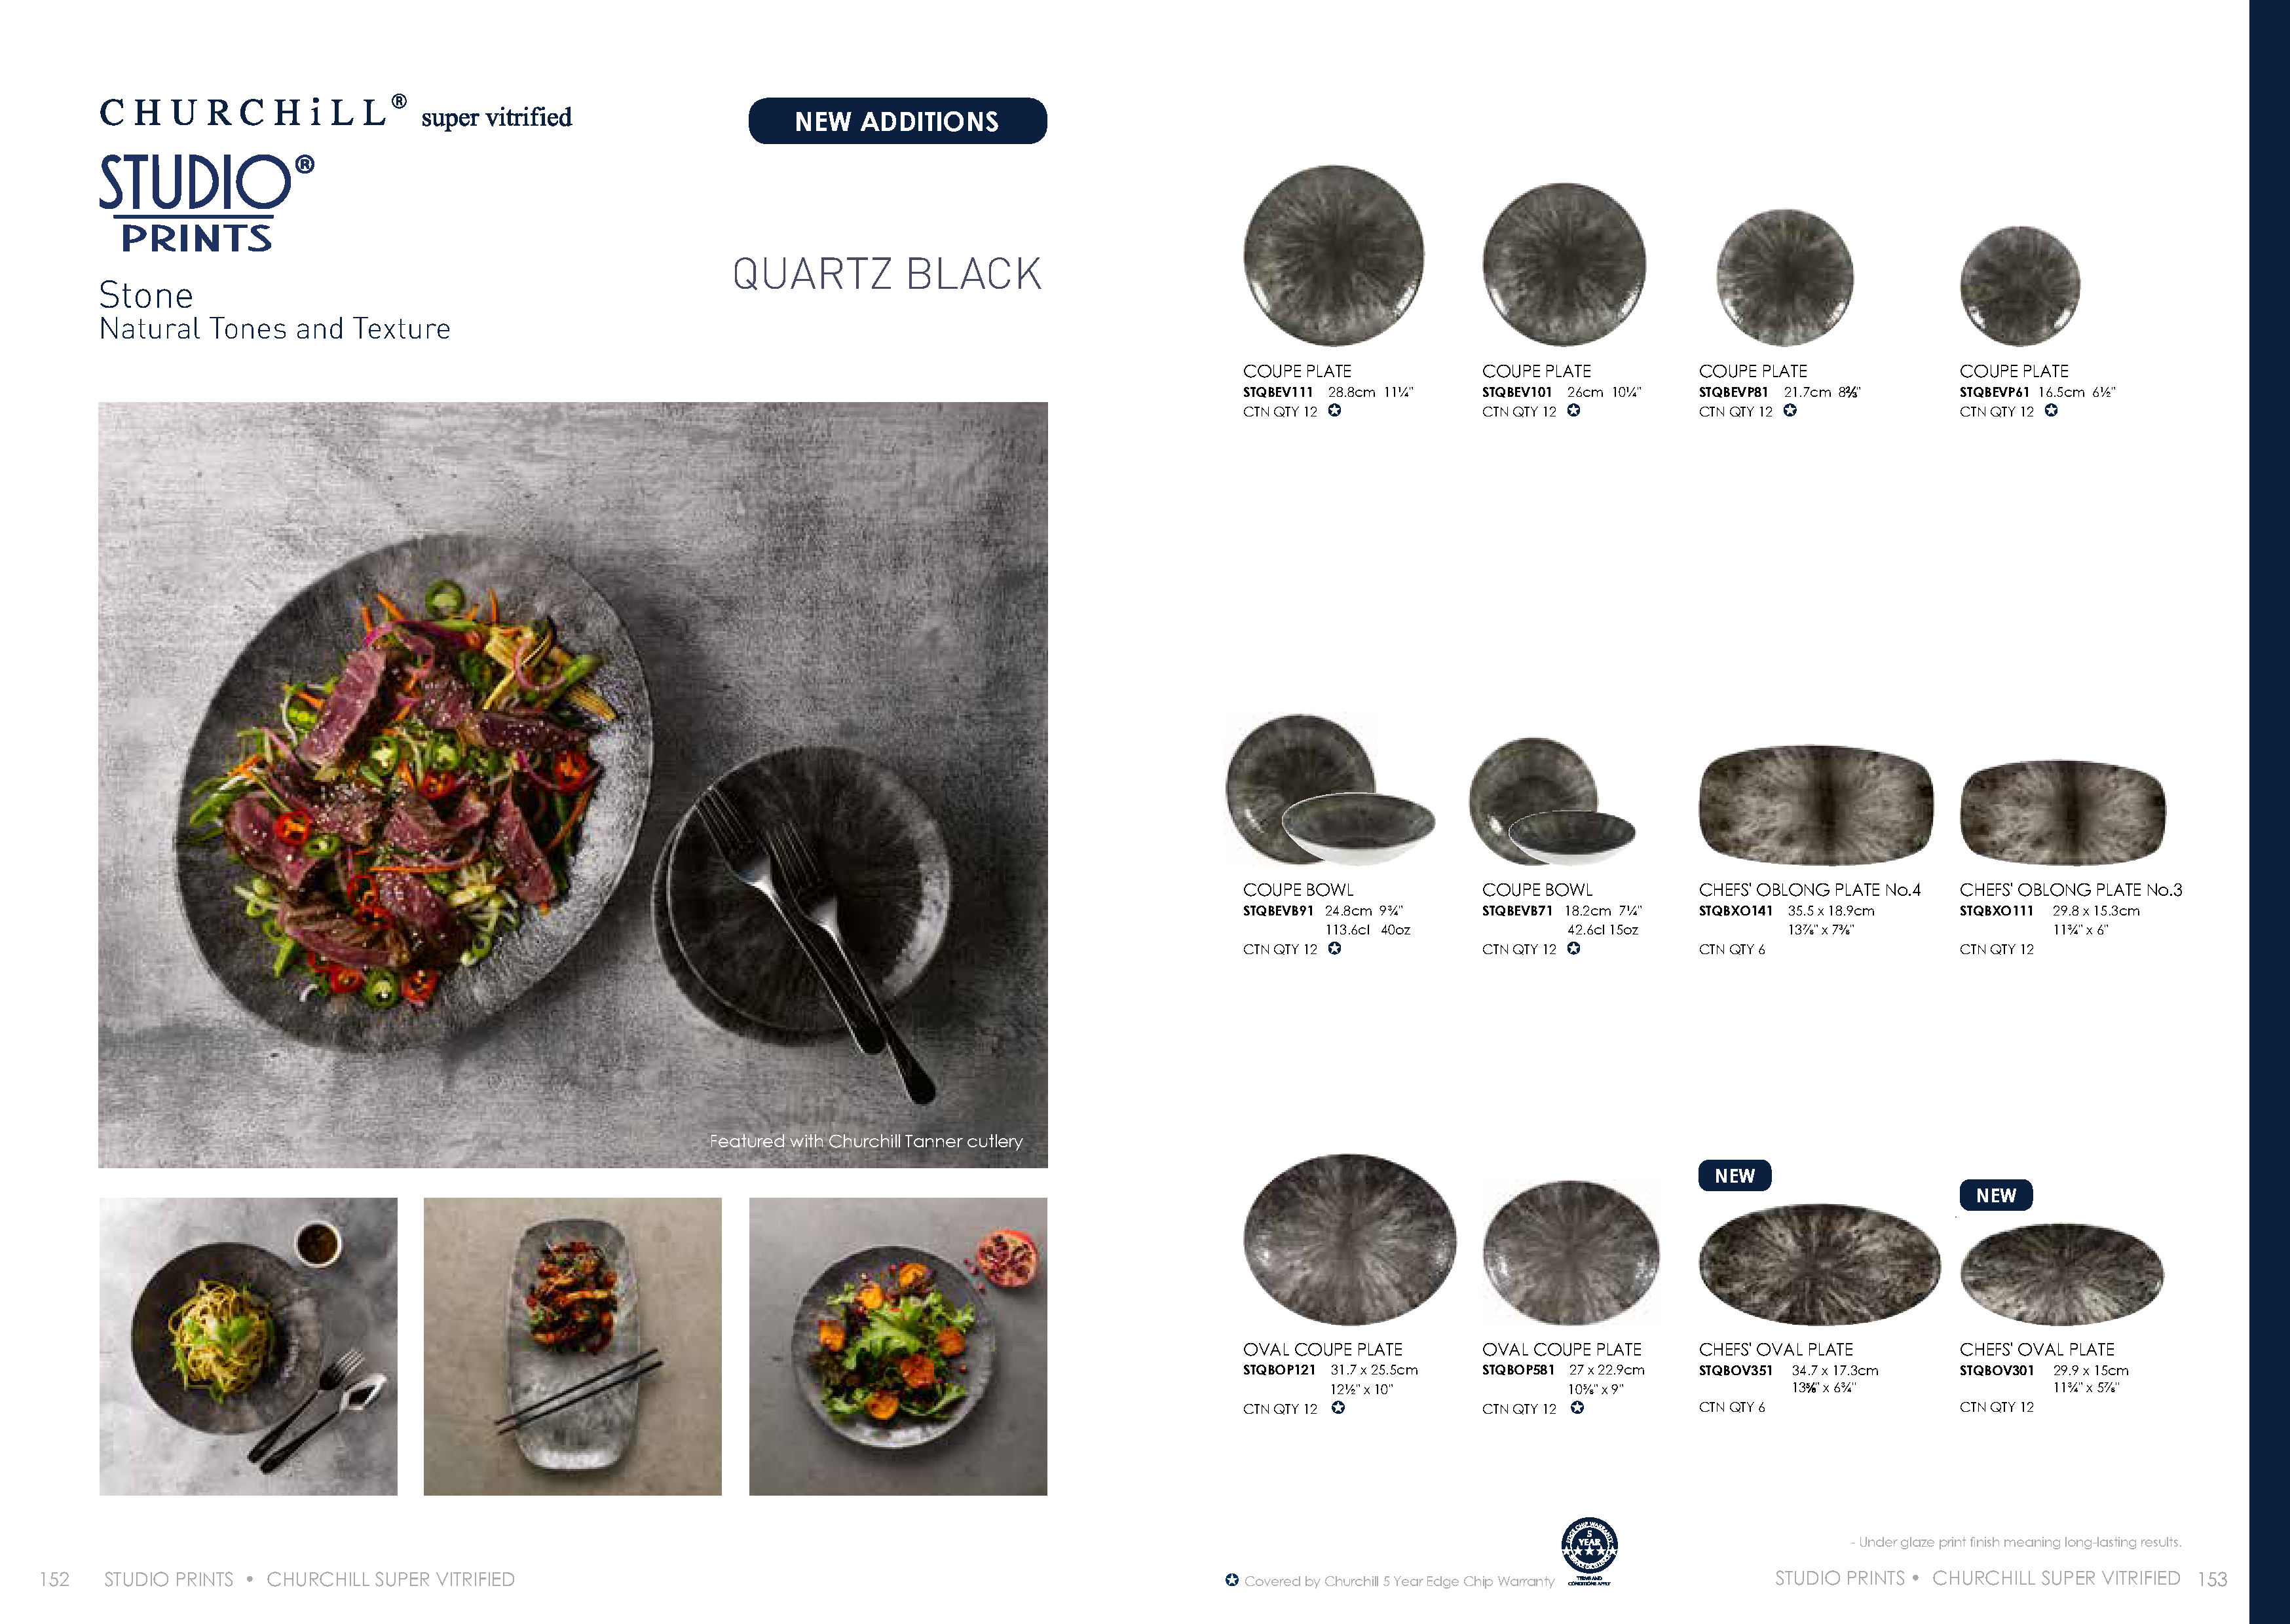Image resolution: width=2290 pixels, height=1624 pixels.
Task: Click the QUARTZ BLACK heading
Action: coord(887,274)
